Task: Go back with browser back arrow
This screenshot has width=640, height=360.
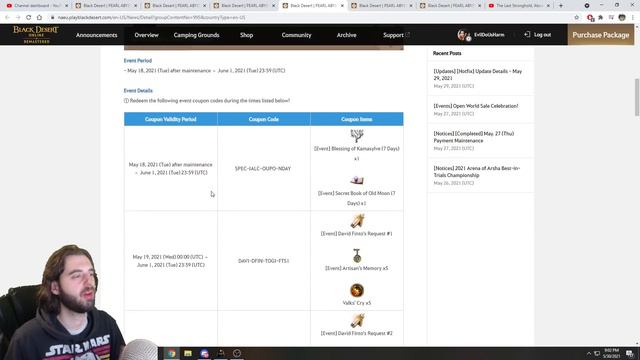Action: tap(7, 18)
